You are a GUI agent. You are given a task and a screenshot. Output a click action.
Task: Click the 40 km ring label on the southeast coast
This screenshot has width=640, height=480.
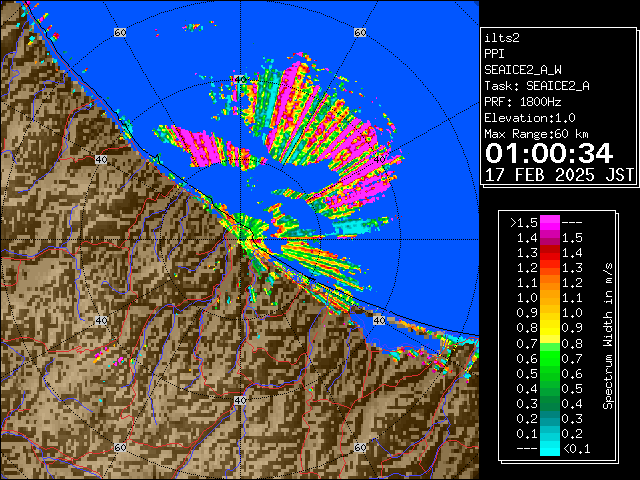(379, 320)
